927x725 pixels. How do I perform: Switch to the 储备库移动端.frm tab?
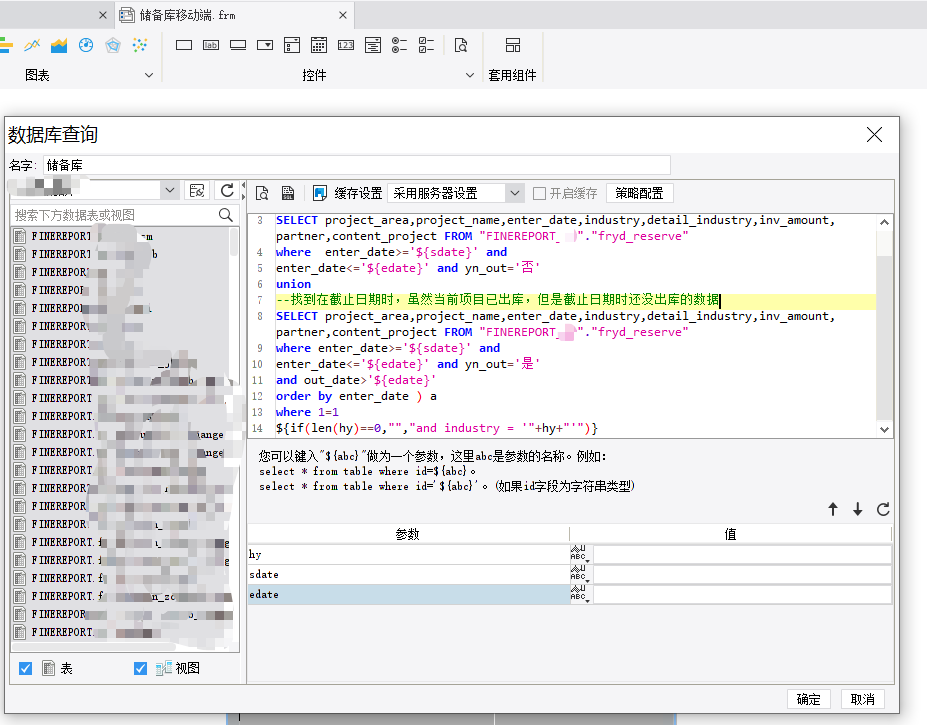click(187, 15)
